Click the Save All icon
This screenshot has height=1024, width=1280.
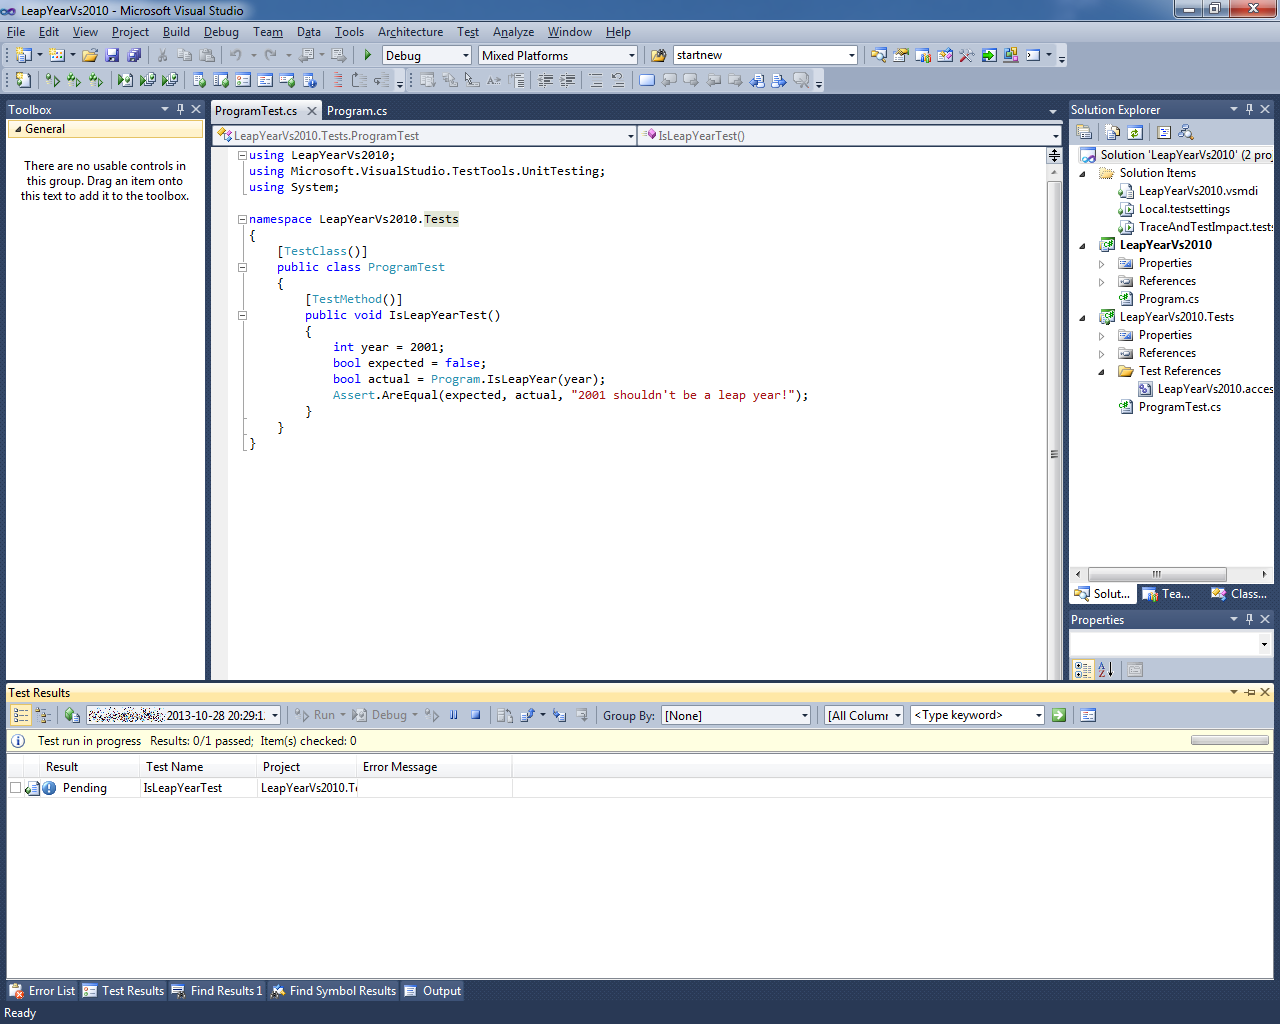point(134,55)
